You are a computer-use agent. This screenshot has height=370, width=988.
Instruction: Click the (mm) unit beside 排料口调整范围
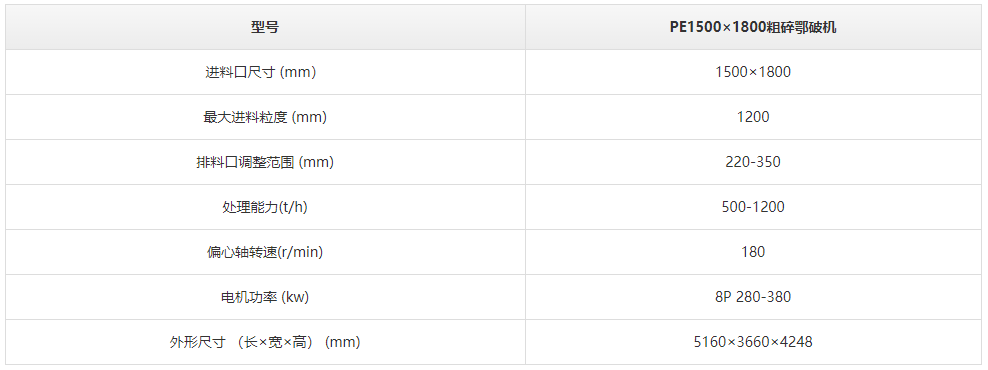(316, 162)
